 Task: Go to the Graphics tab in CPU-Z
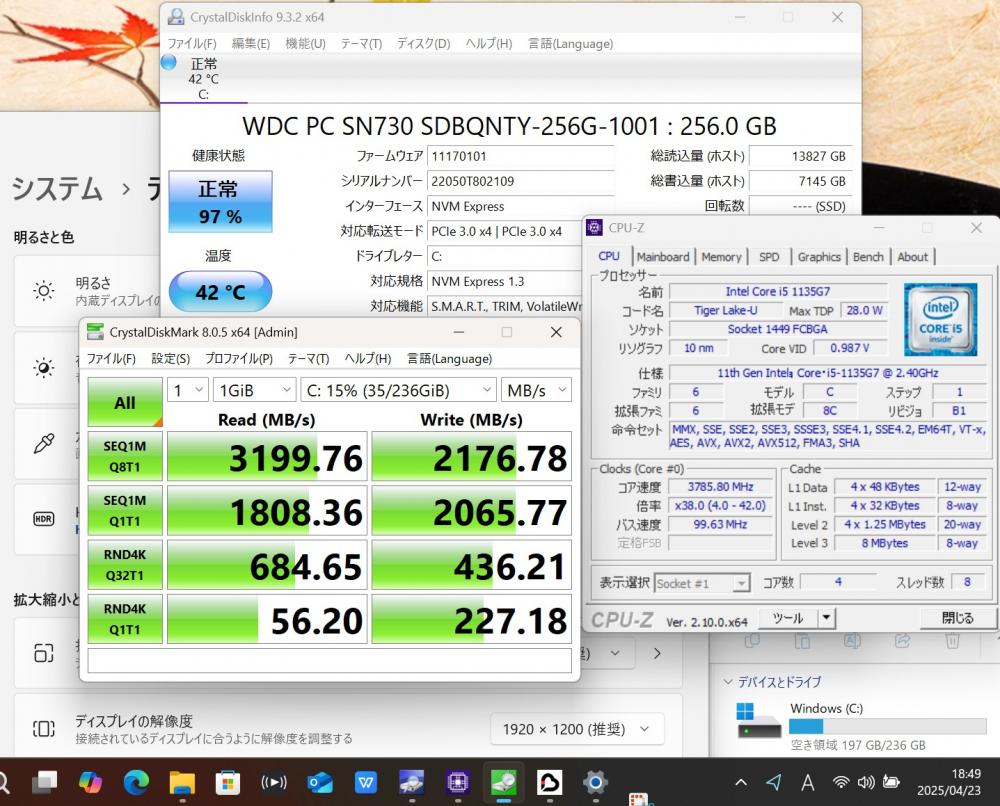[819, 257]
